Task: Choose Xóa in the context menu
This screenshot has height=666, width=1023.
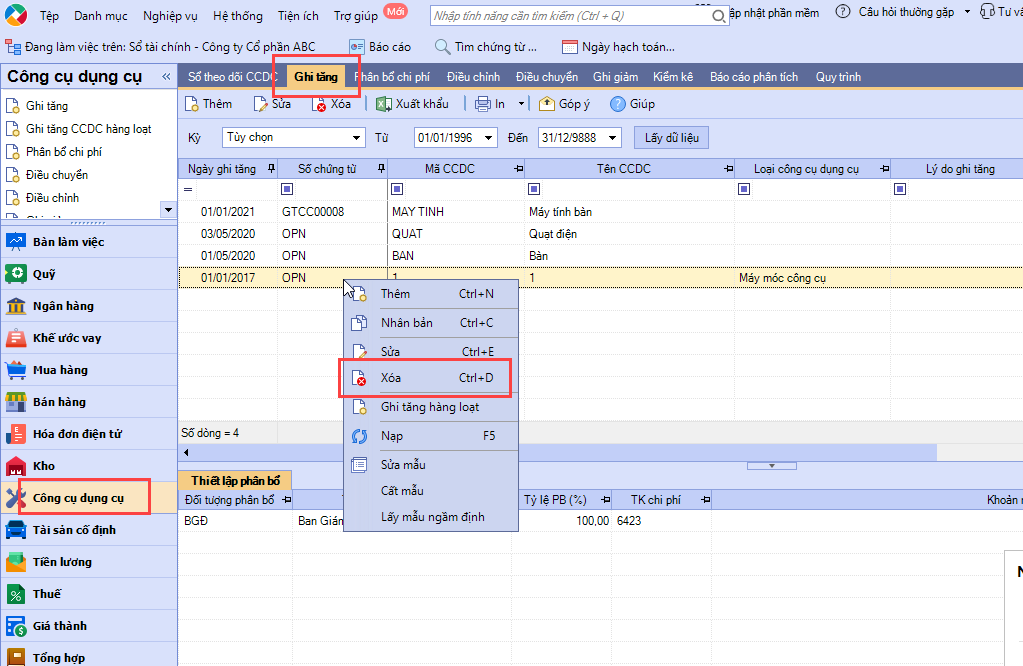Action: 431,378
